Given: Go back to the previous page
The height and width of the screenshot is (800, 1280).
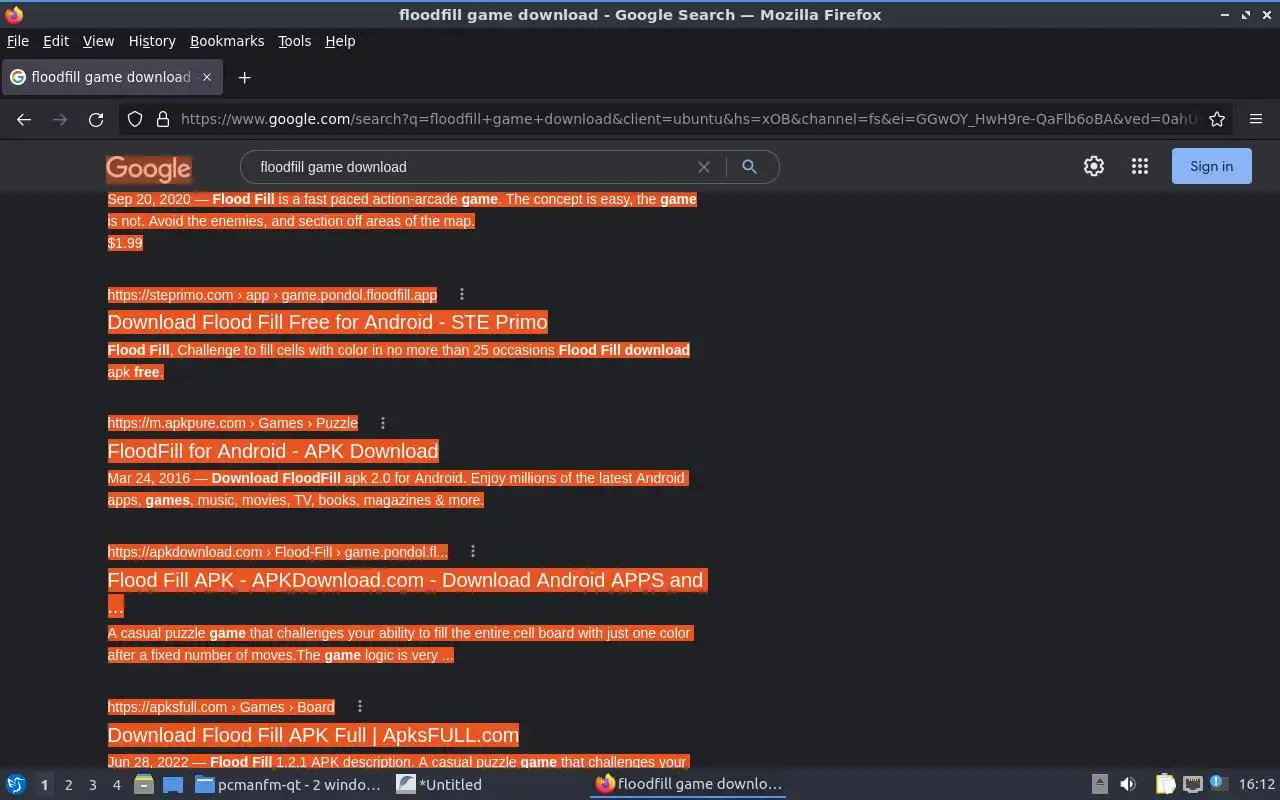Looking at the screenshot, I should (24, 119).
